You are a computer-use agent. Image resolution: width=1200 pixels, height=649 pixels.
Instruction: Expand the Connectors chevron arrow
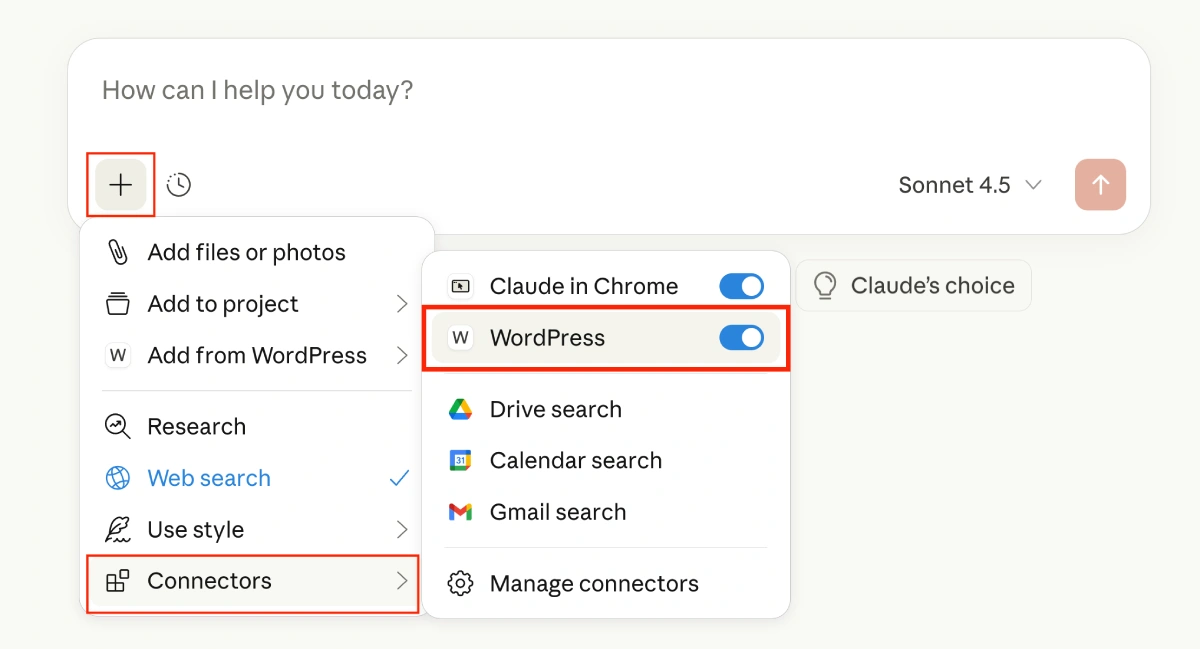point(401,581)
